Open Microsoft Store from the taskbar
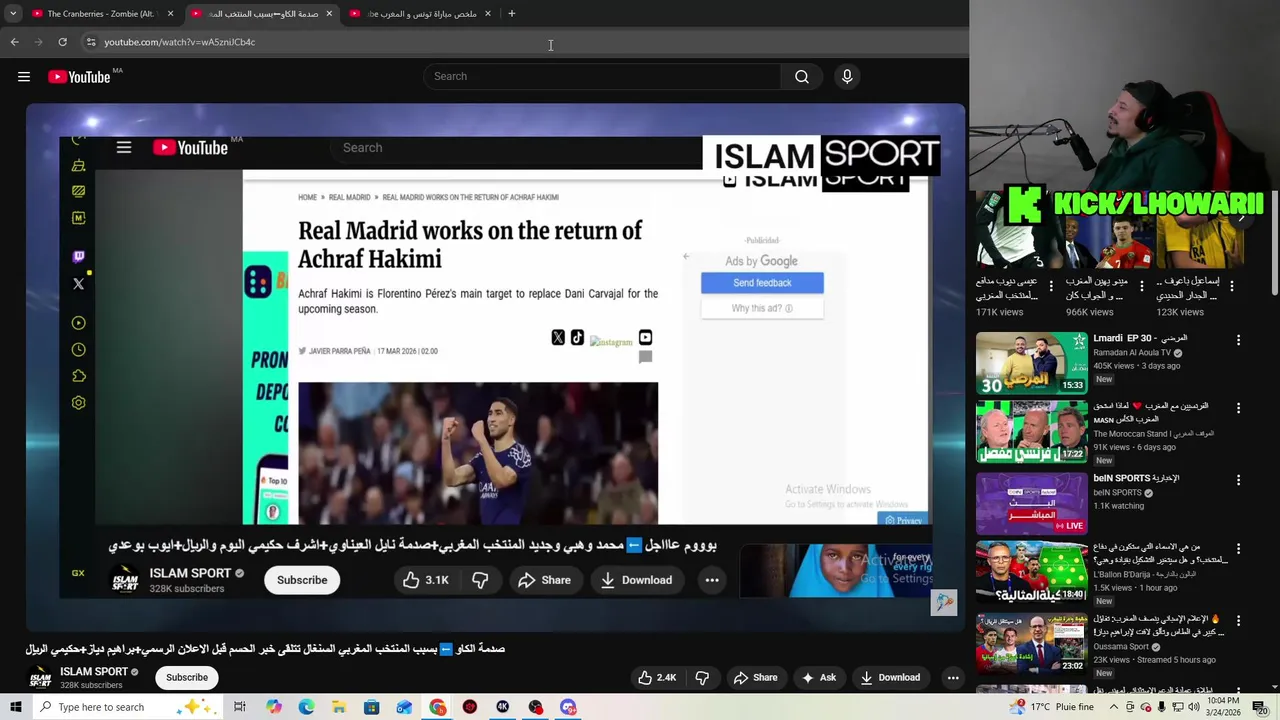 371,707
